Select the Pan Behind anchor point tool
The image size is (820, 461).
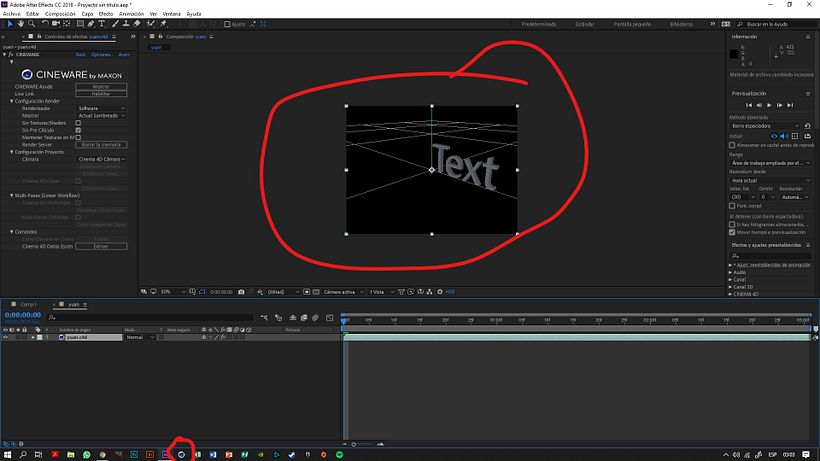[67, 24]
